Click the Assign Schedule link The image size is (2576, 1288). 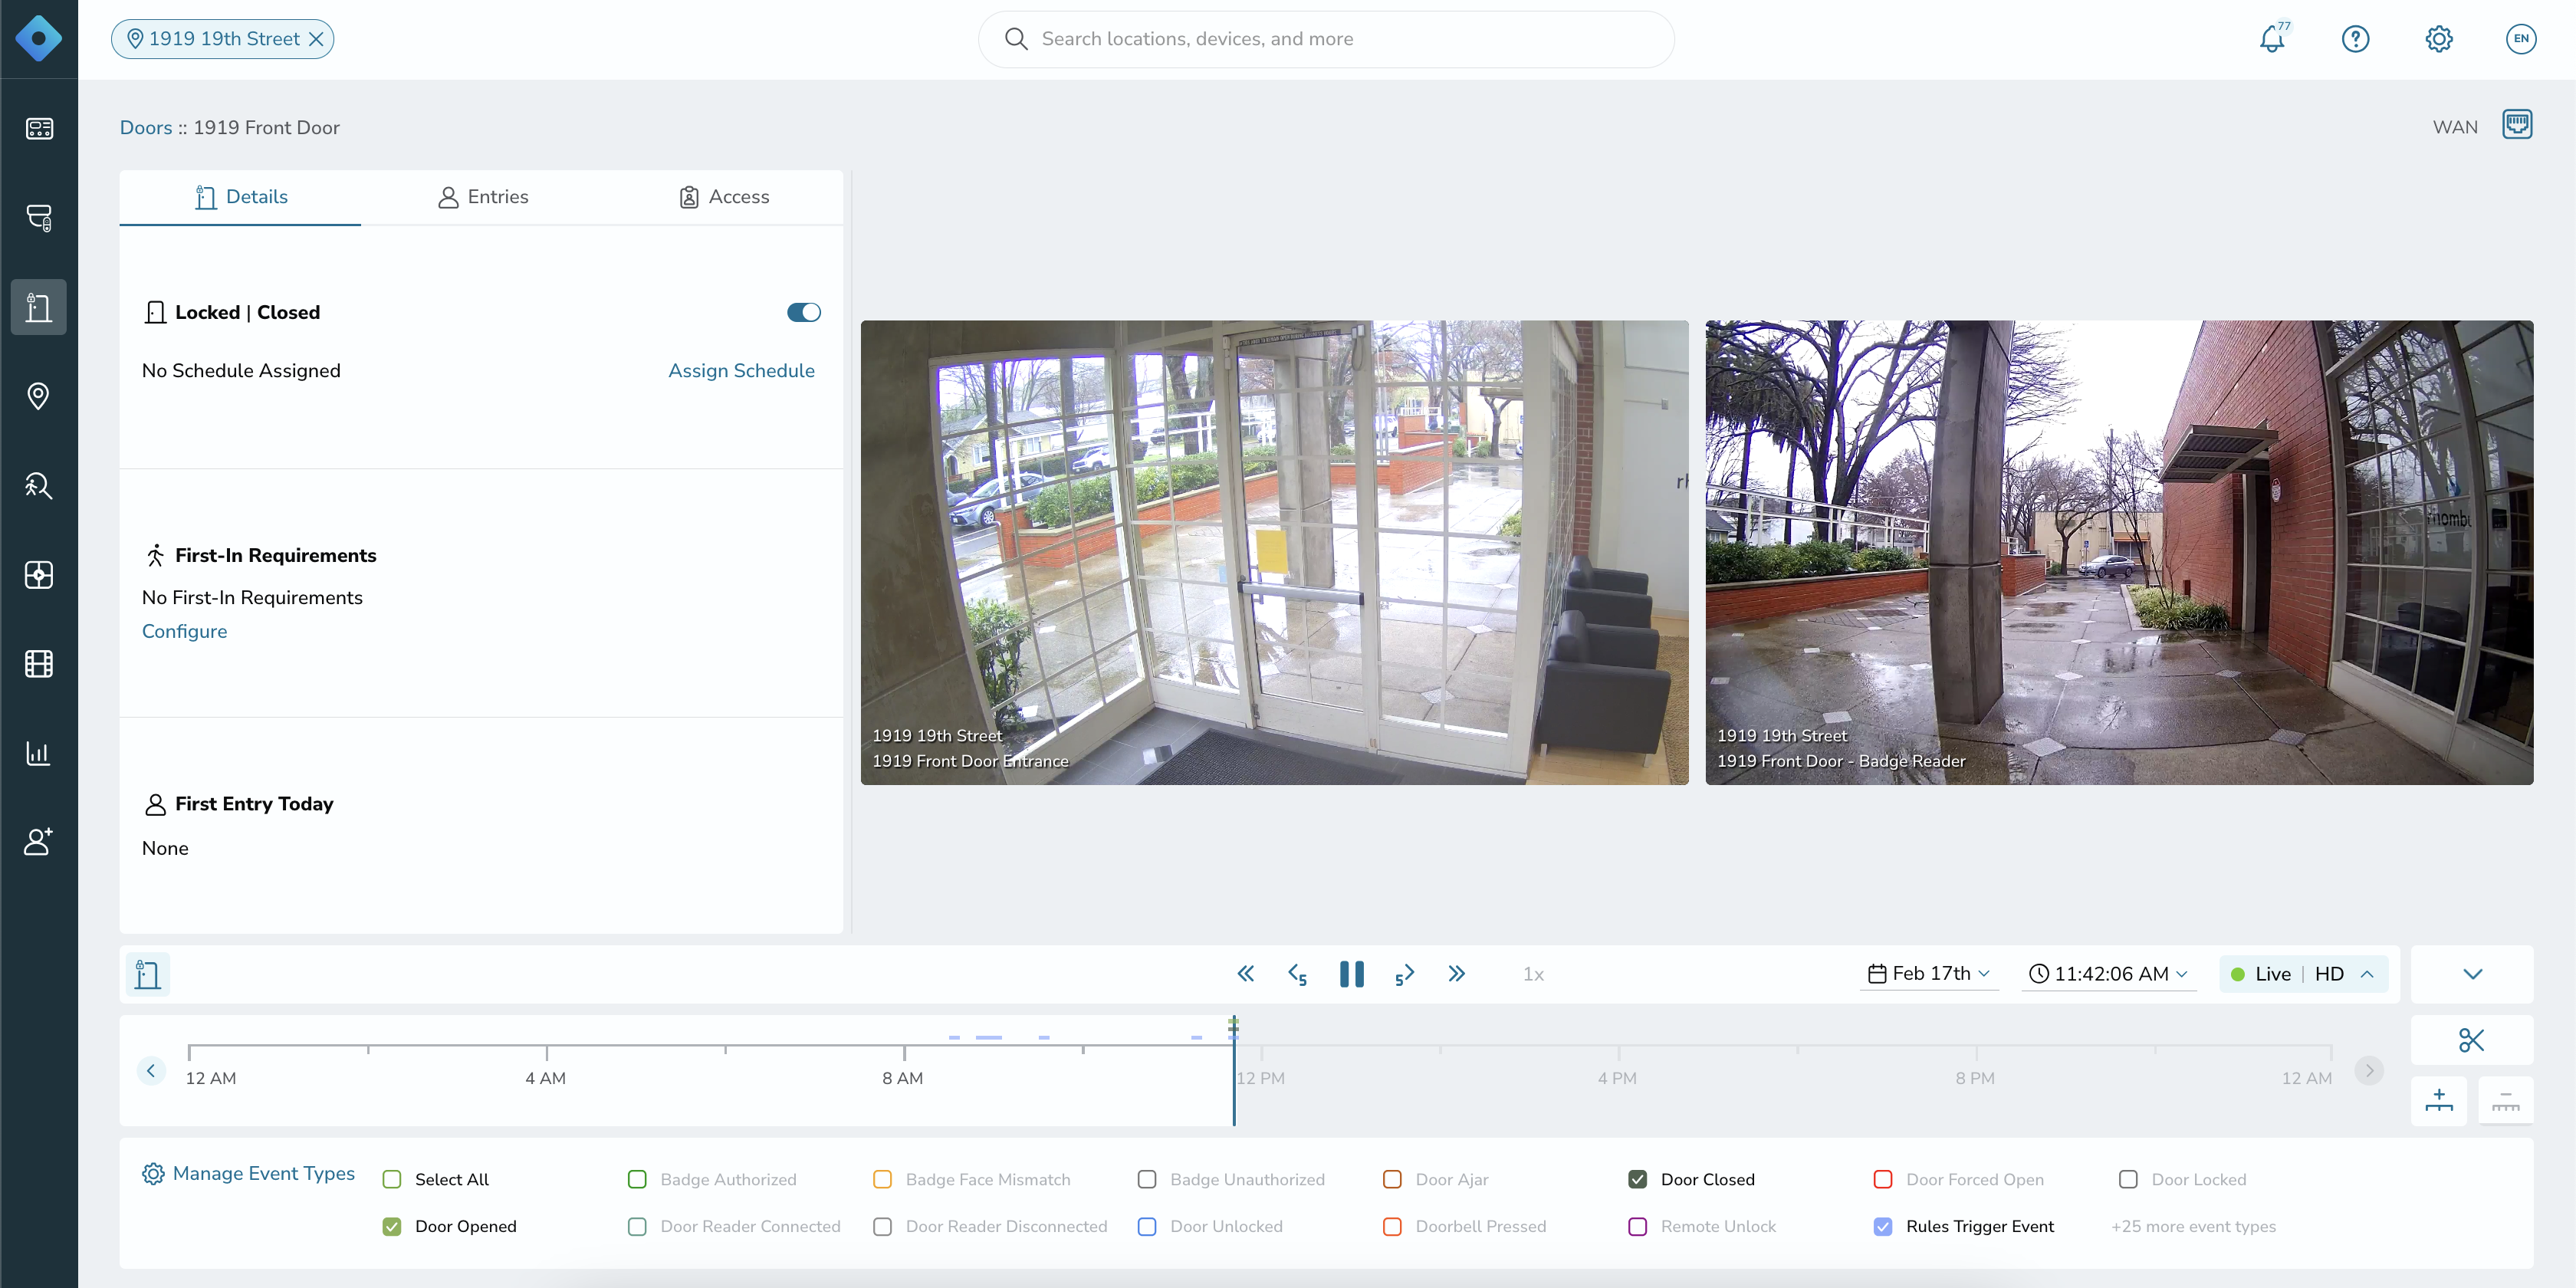point(741,370)
